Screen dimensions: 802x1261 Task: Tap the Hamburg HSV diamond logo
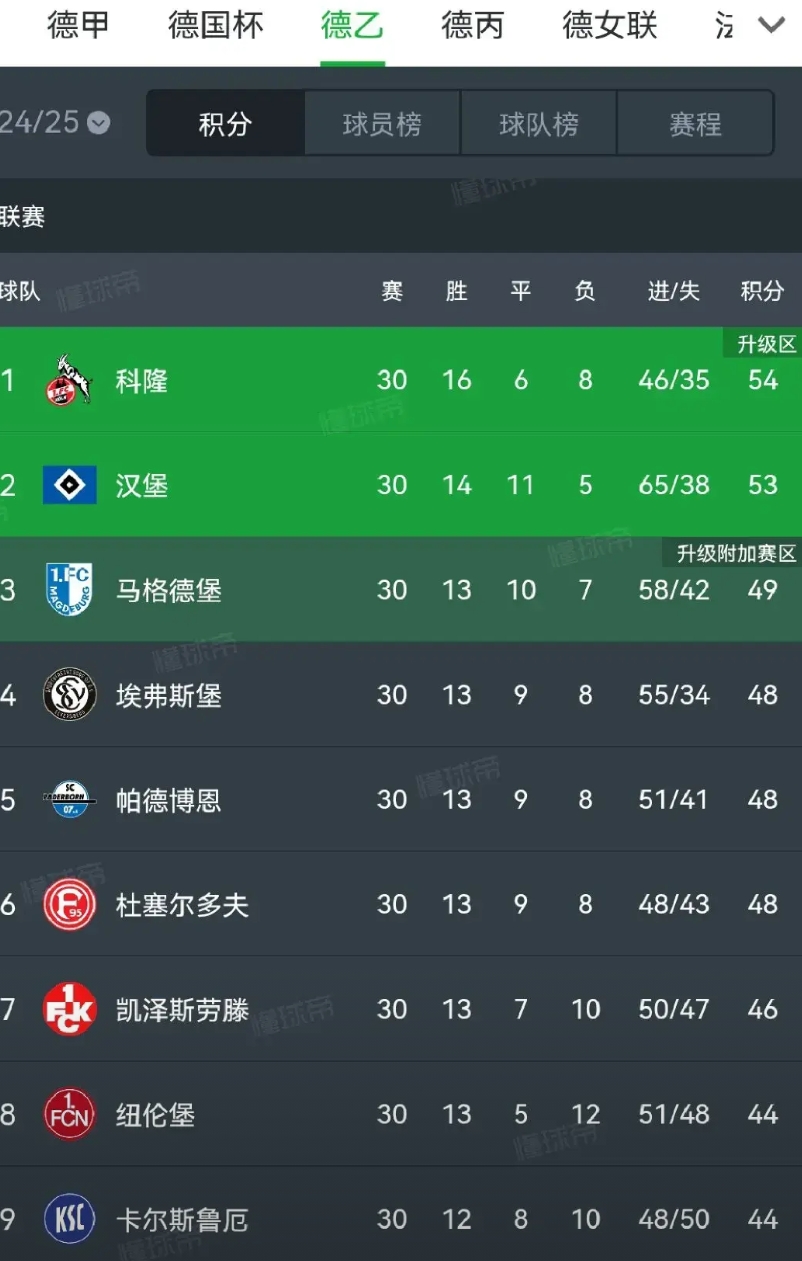coord(70,485)
